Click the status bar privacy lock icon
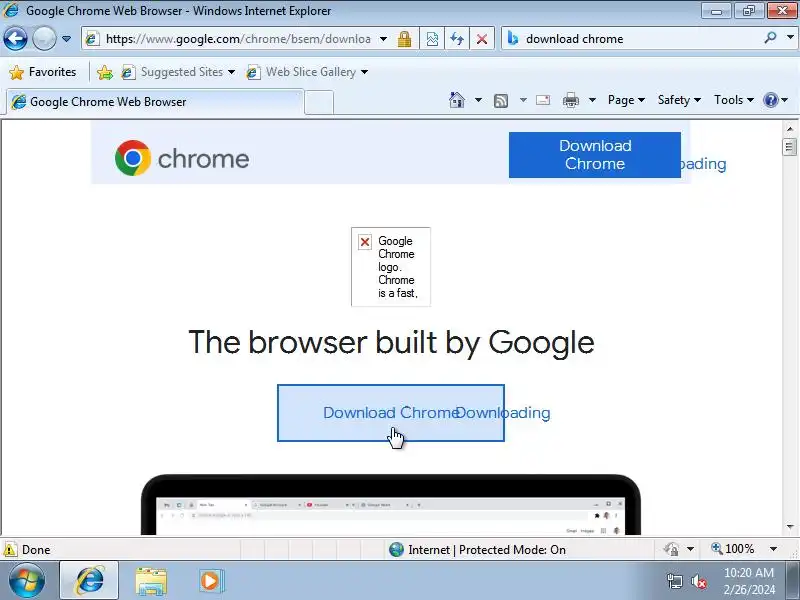 pyautogui.click(x=671, y=549)
